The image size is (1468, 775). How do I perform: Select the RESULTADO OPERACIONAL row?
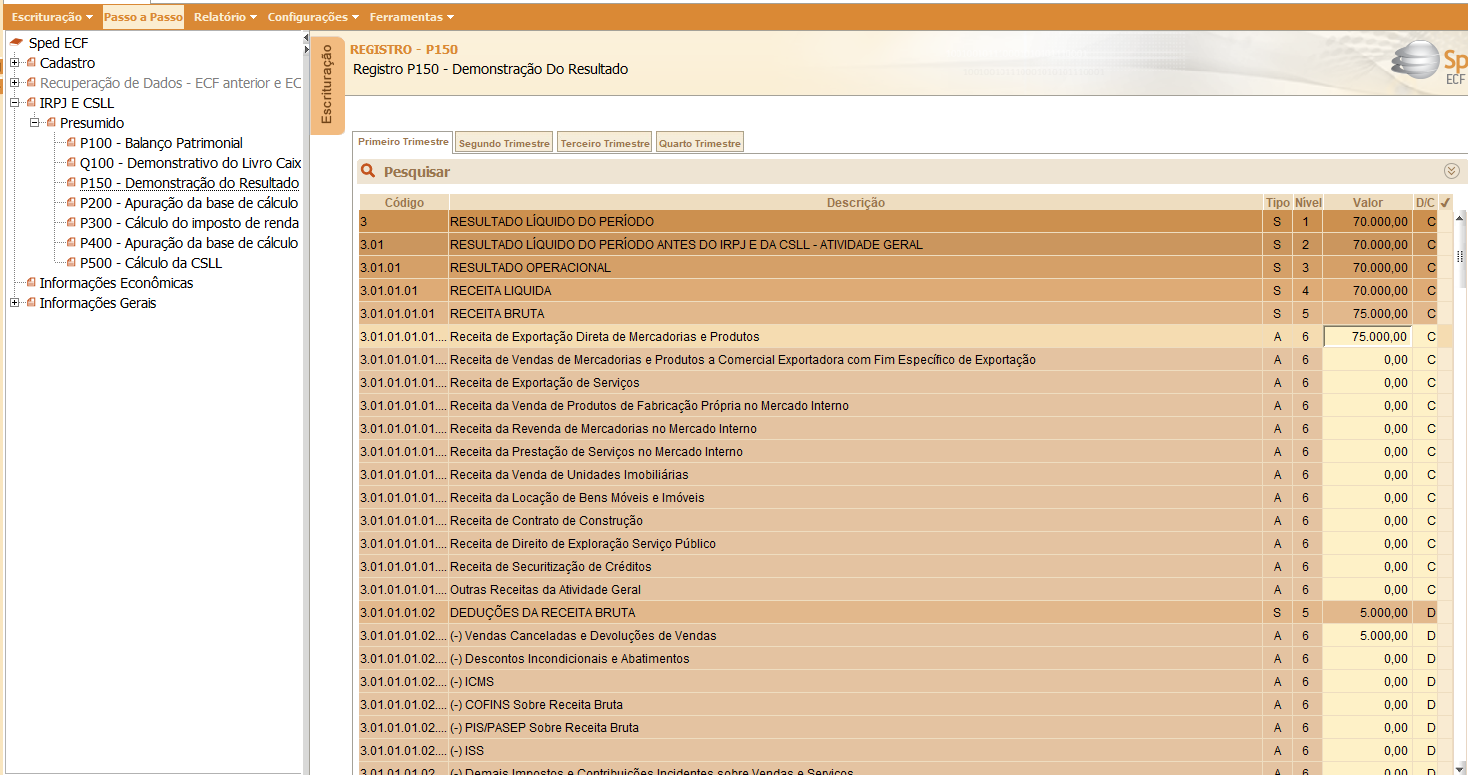point(905,268)
